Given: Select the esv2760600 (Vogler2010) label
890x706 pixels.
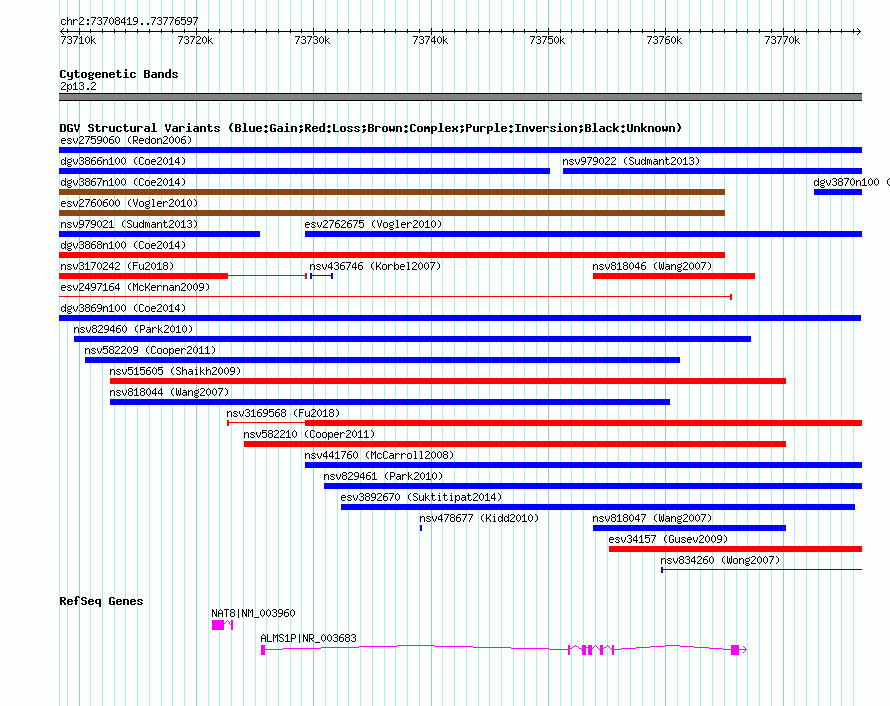Looking at the screenshot, I should (x=129, y=203).
